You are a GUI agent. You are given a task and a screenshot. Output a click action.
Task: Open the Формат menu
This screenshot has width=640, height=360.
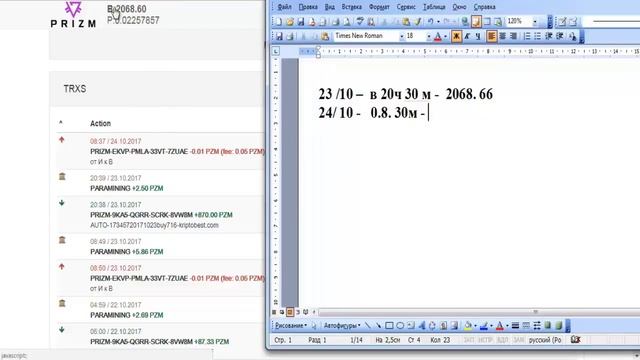[379, 7]
